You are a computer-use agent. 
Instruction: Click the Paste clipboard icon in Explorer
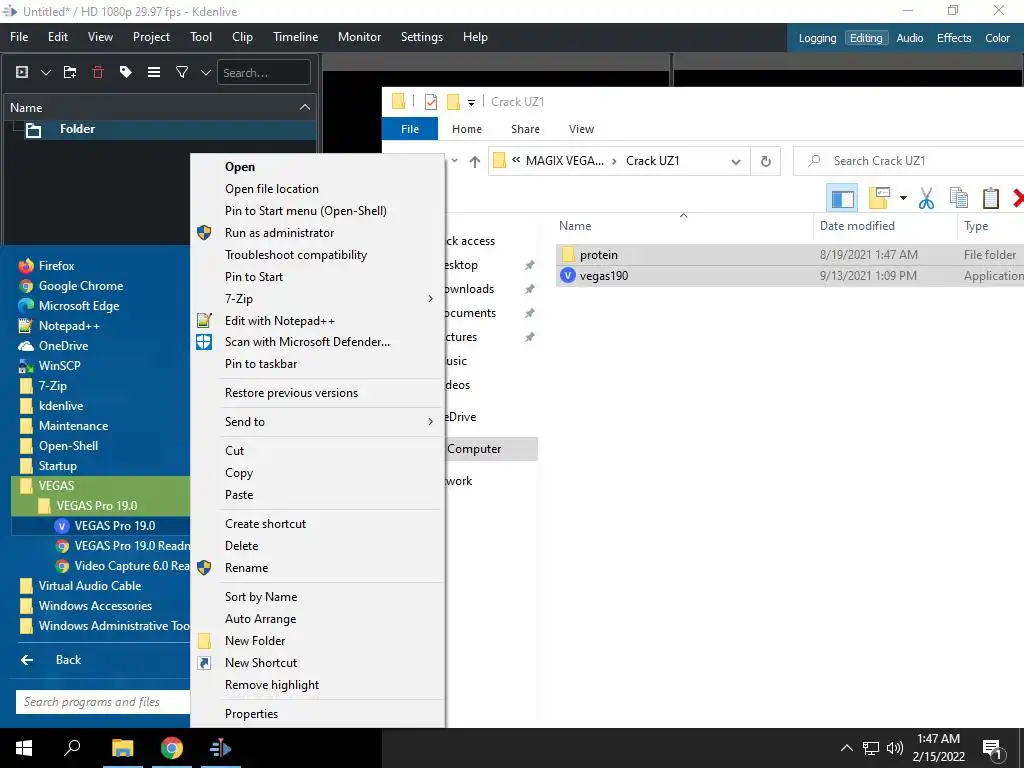tap(991, 198)
